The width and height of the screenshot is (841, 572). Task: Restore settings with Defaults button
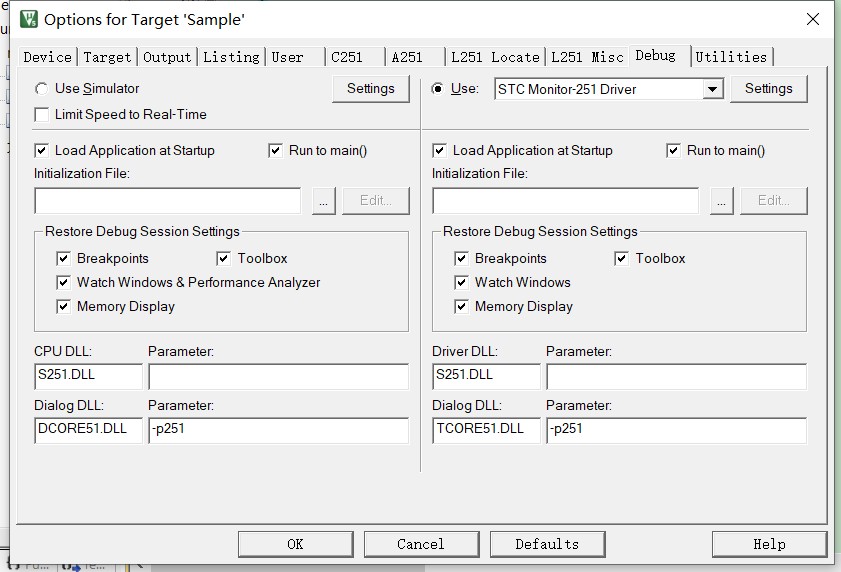click(x=547, y=544)
